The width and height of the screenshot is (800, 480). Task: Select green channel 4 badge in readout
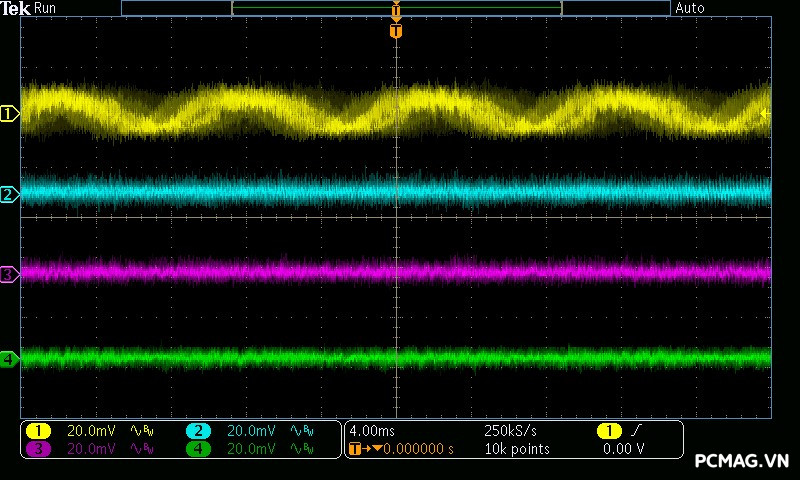tap(198, 449)
